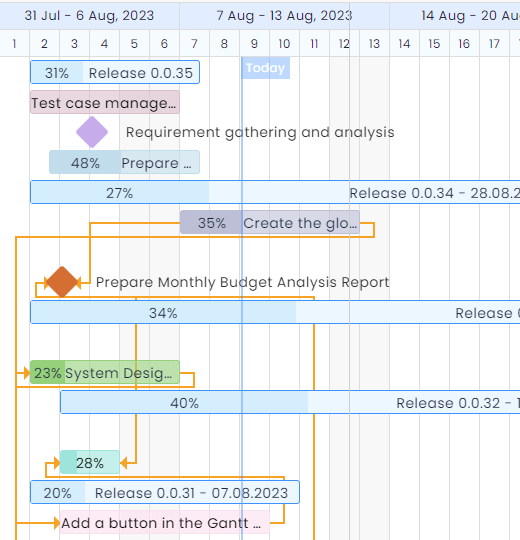This screenshot has width=520, height=540.
Task: Click the purple Requirement gathering milestone diamond
Action: tap(92, 132)
